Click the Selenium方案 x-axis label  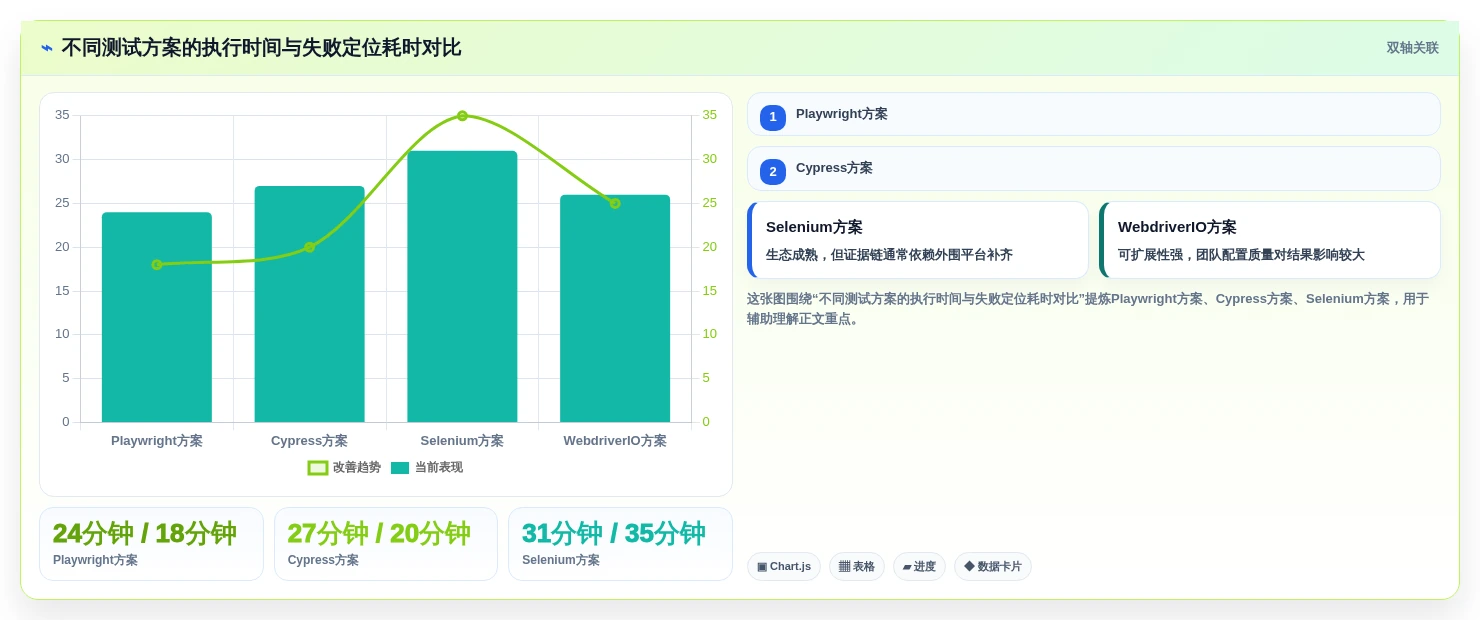(462, 441)
